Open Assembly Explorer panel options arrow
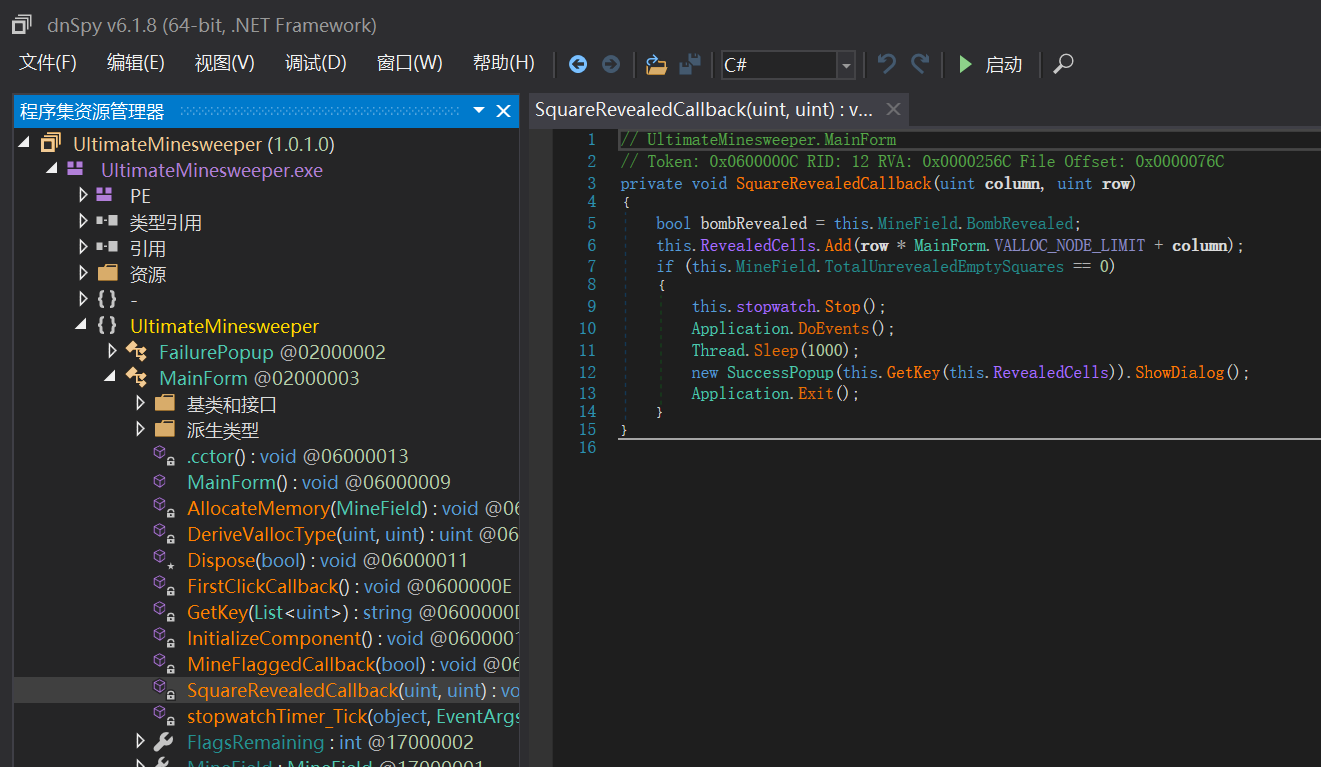Screen dimensions: 1321x767 point(479,110)
